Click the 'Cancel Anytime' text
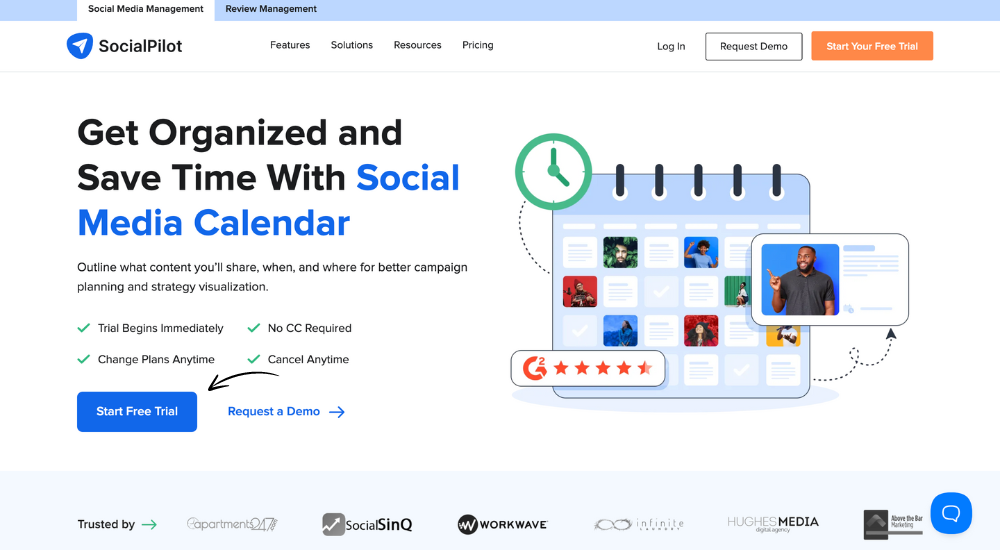Viewport: 1000px width, 550px height. tap(309, 359)
